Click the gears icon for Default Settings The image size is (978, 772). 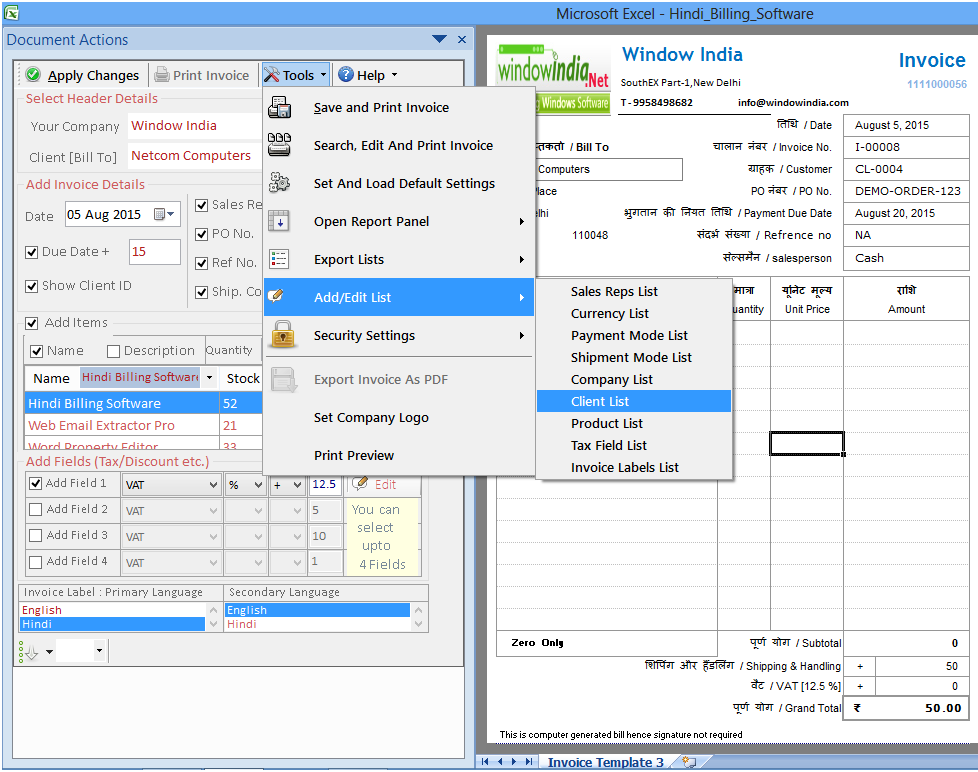[x=279, y=183]
